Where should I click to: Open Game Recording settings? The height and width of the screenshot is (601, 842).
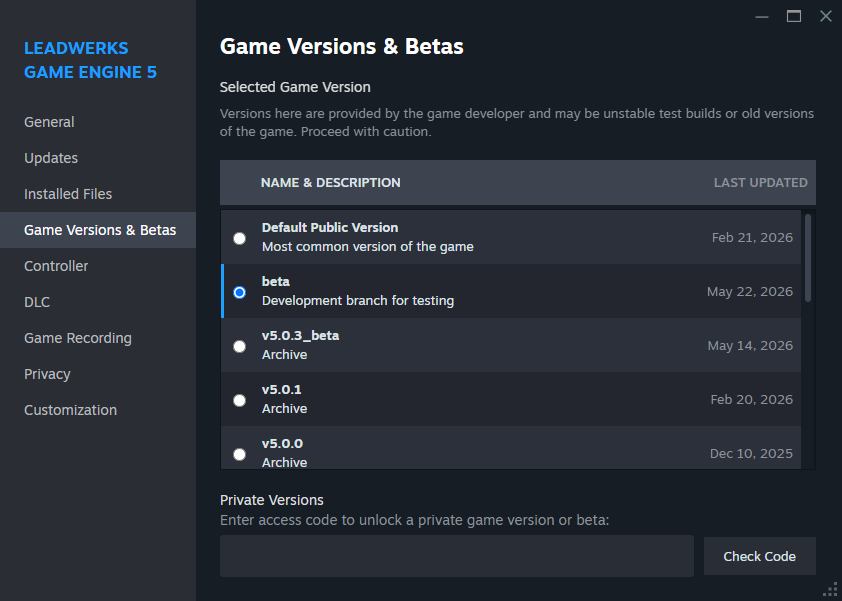98,338
